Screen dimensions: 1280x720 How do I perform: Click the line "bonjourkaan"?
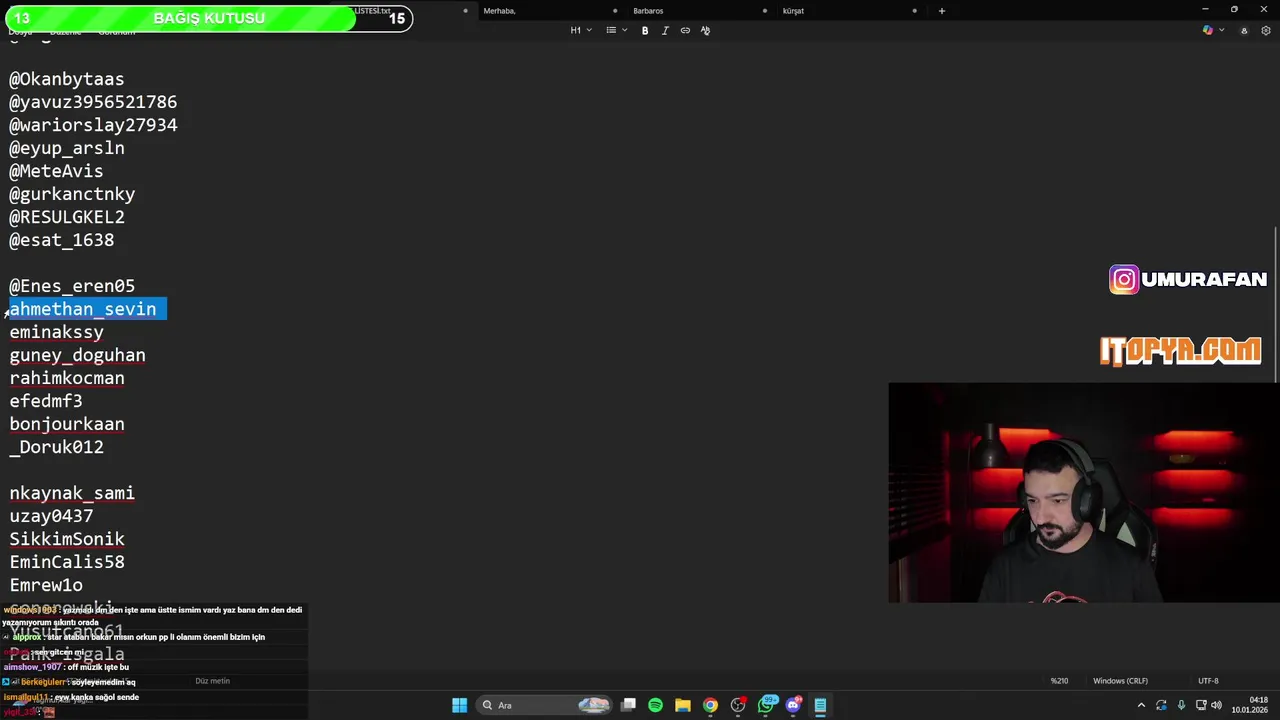pos(67,424)
